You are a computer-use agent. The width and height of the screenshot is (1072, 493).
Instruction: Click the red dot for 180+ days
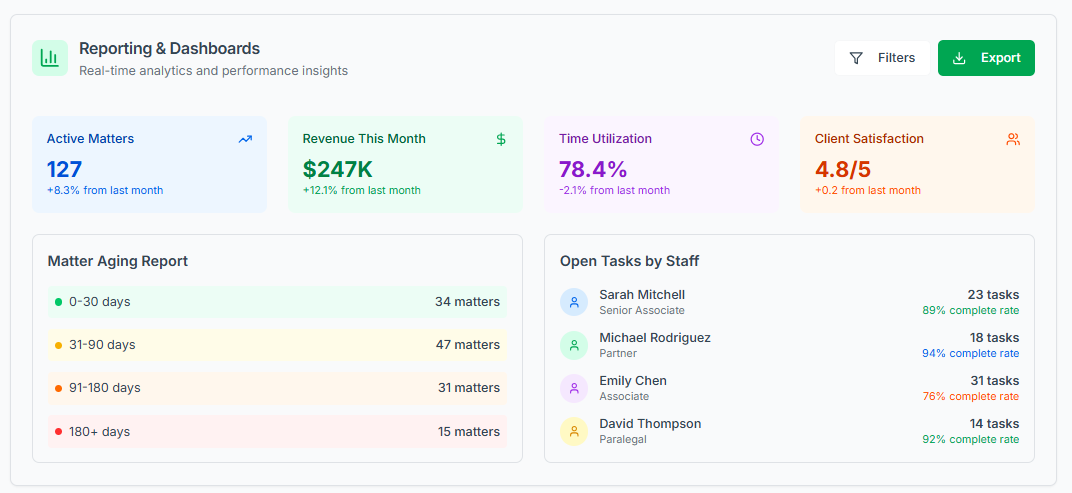pyautogui.click(x=58, y=432)
